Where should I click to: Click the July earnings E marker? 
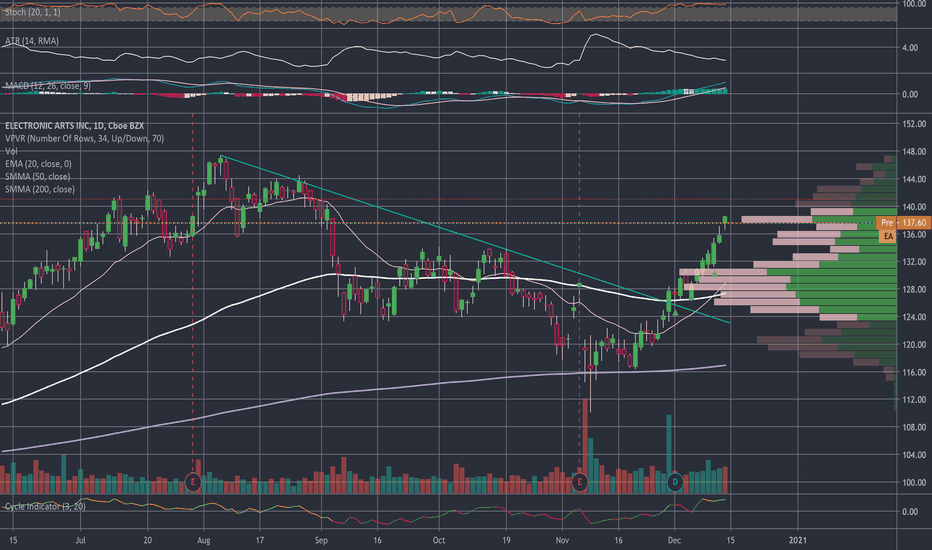click(193, 482)
